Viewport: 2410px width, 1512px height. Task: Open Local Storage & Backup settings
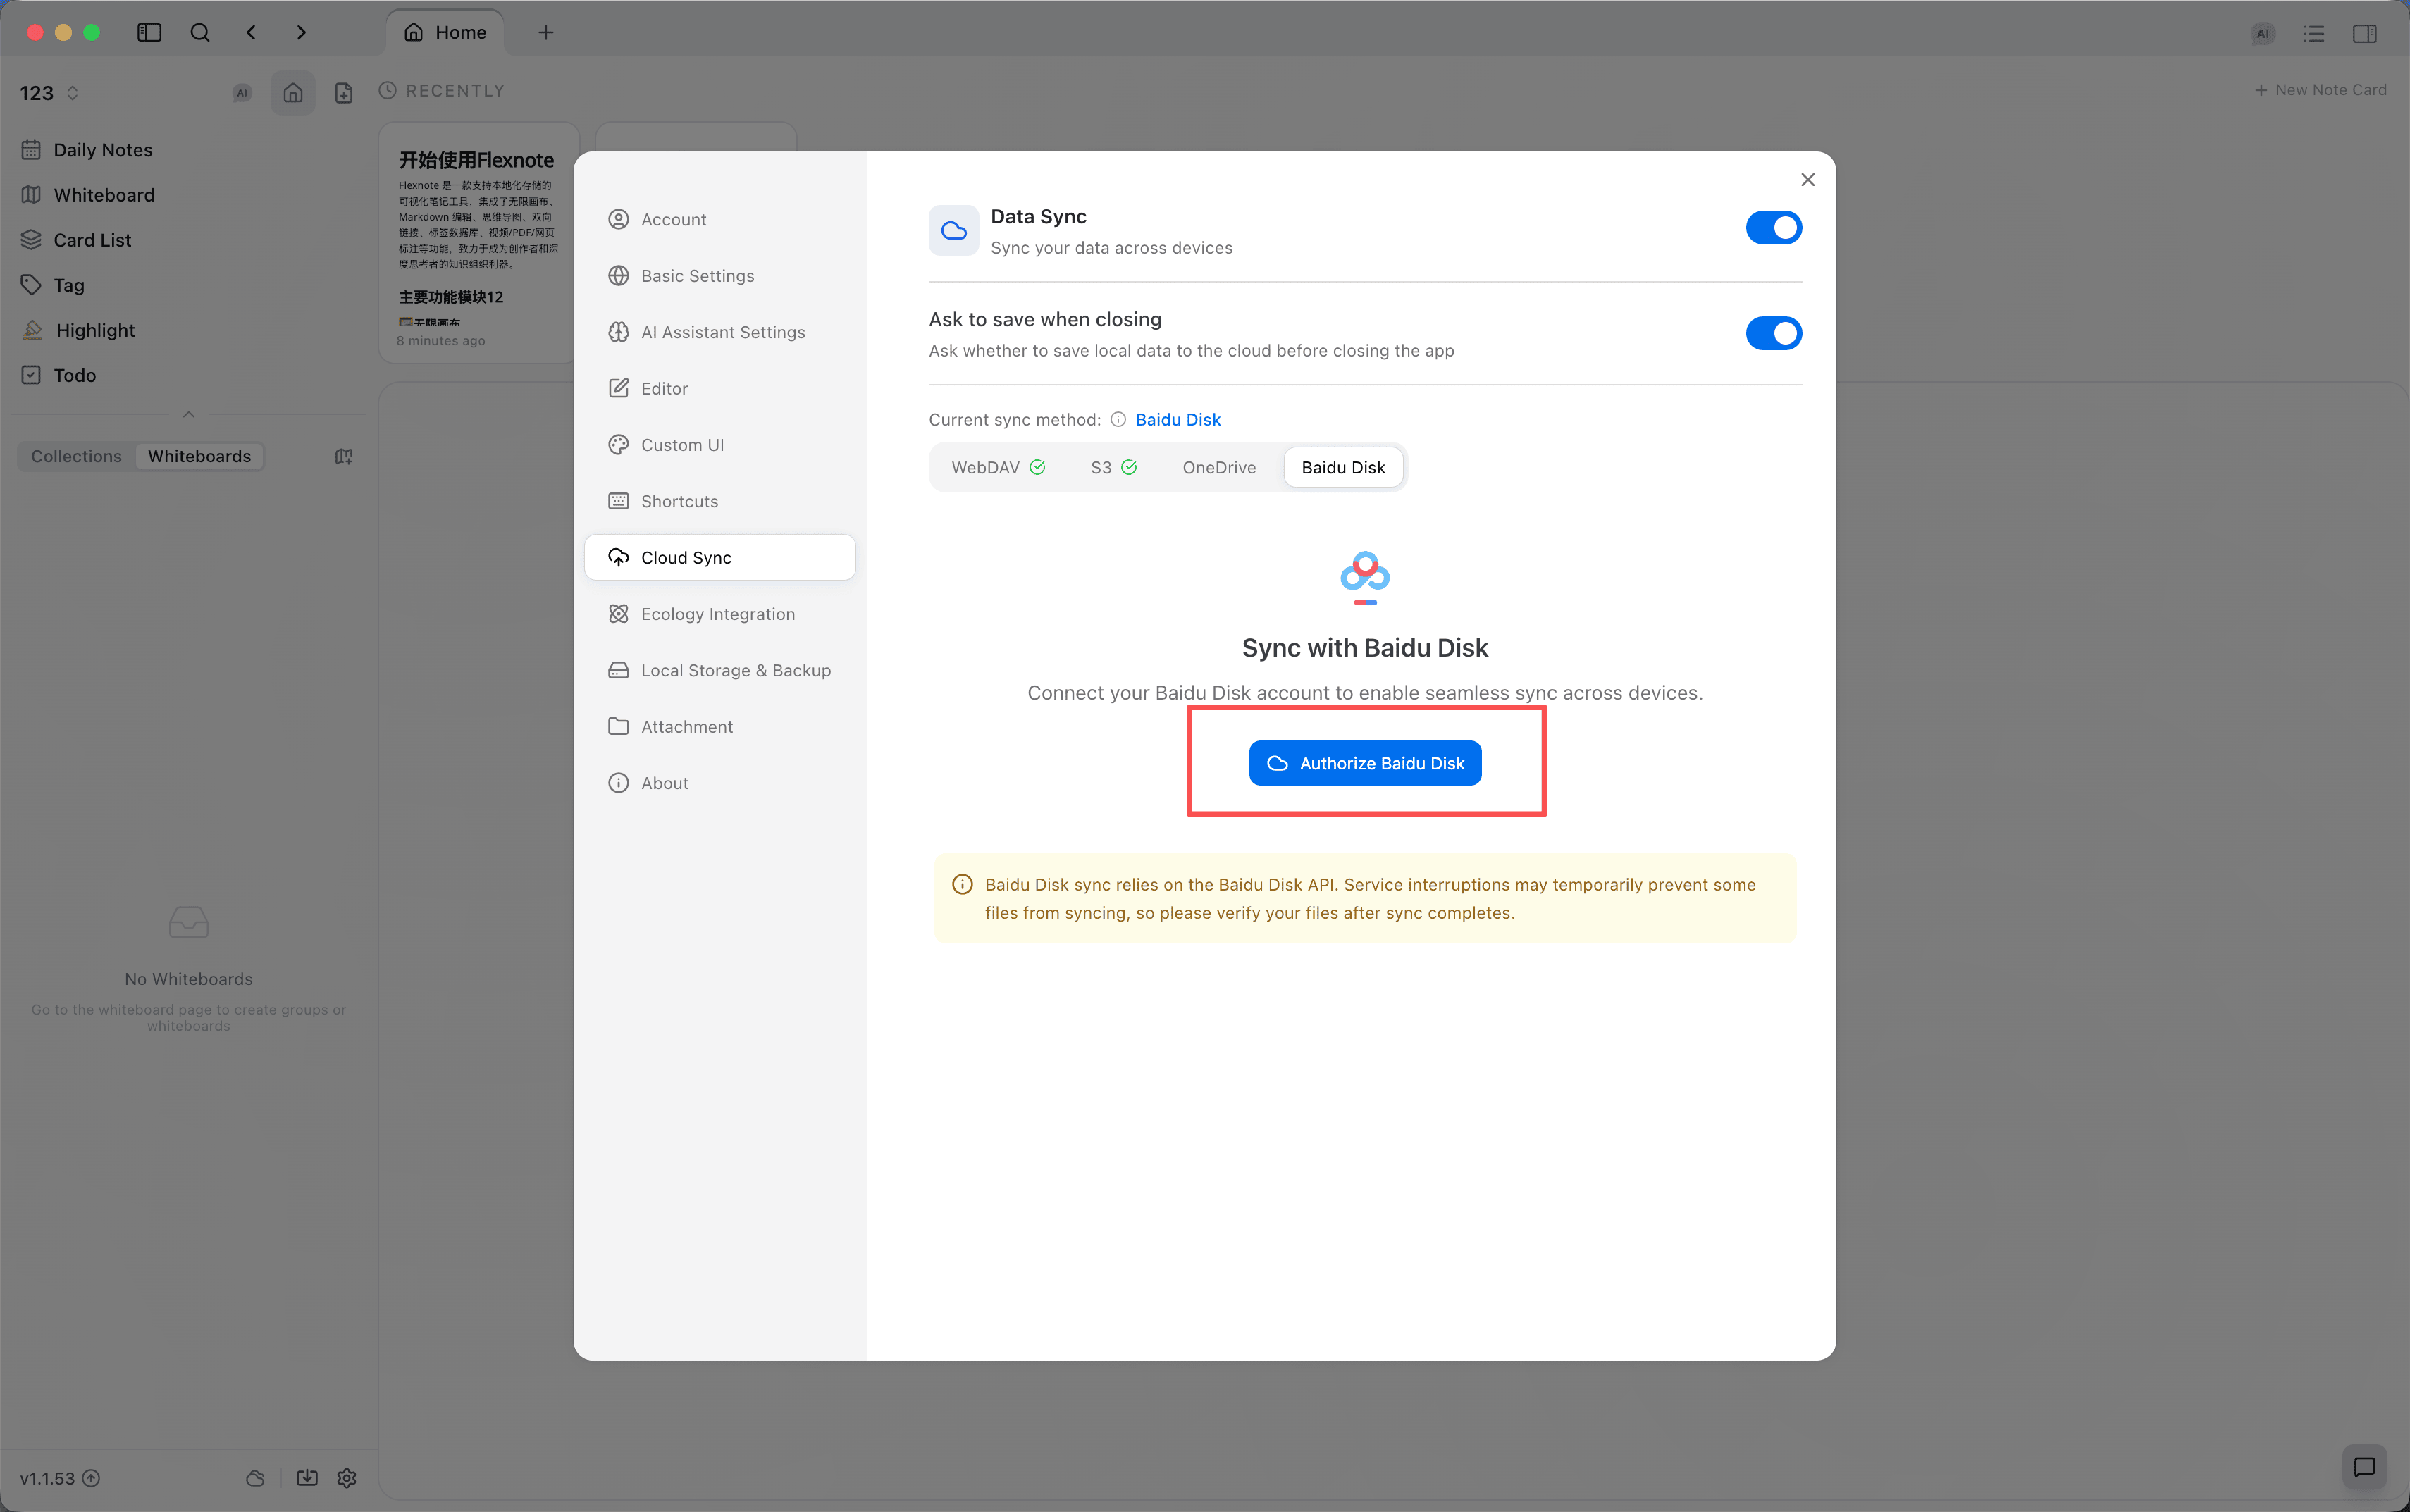click(x=720, y=670)
